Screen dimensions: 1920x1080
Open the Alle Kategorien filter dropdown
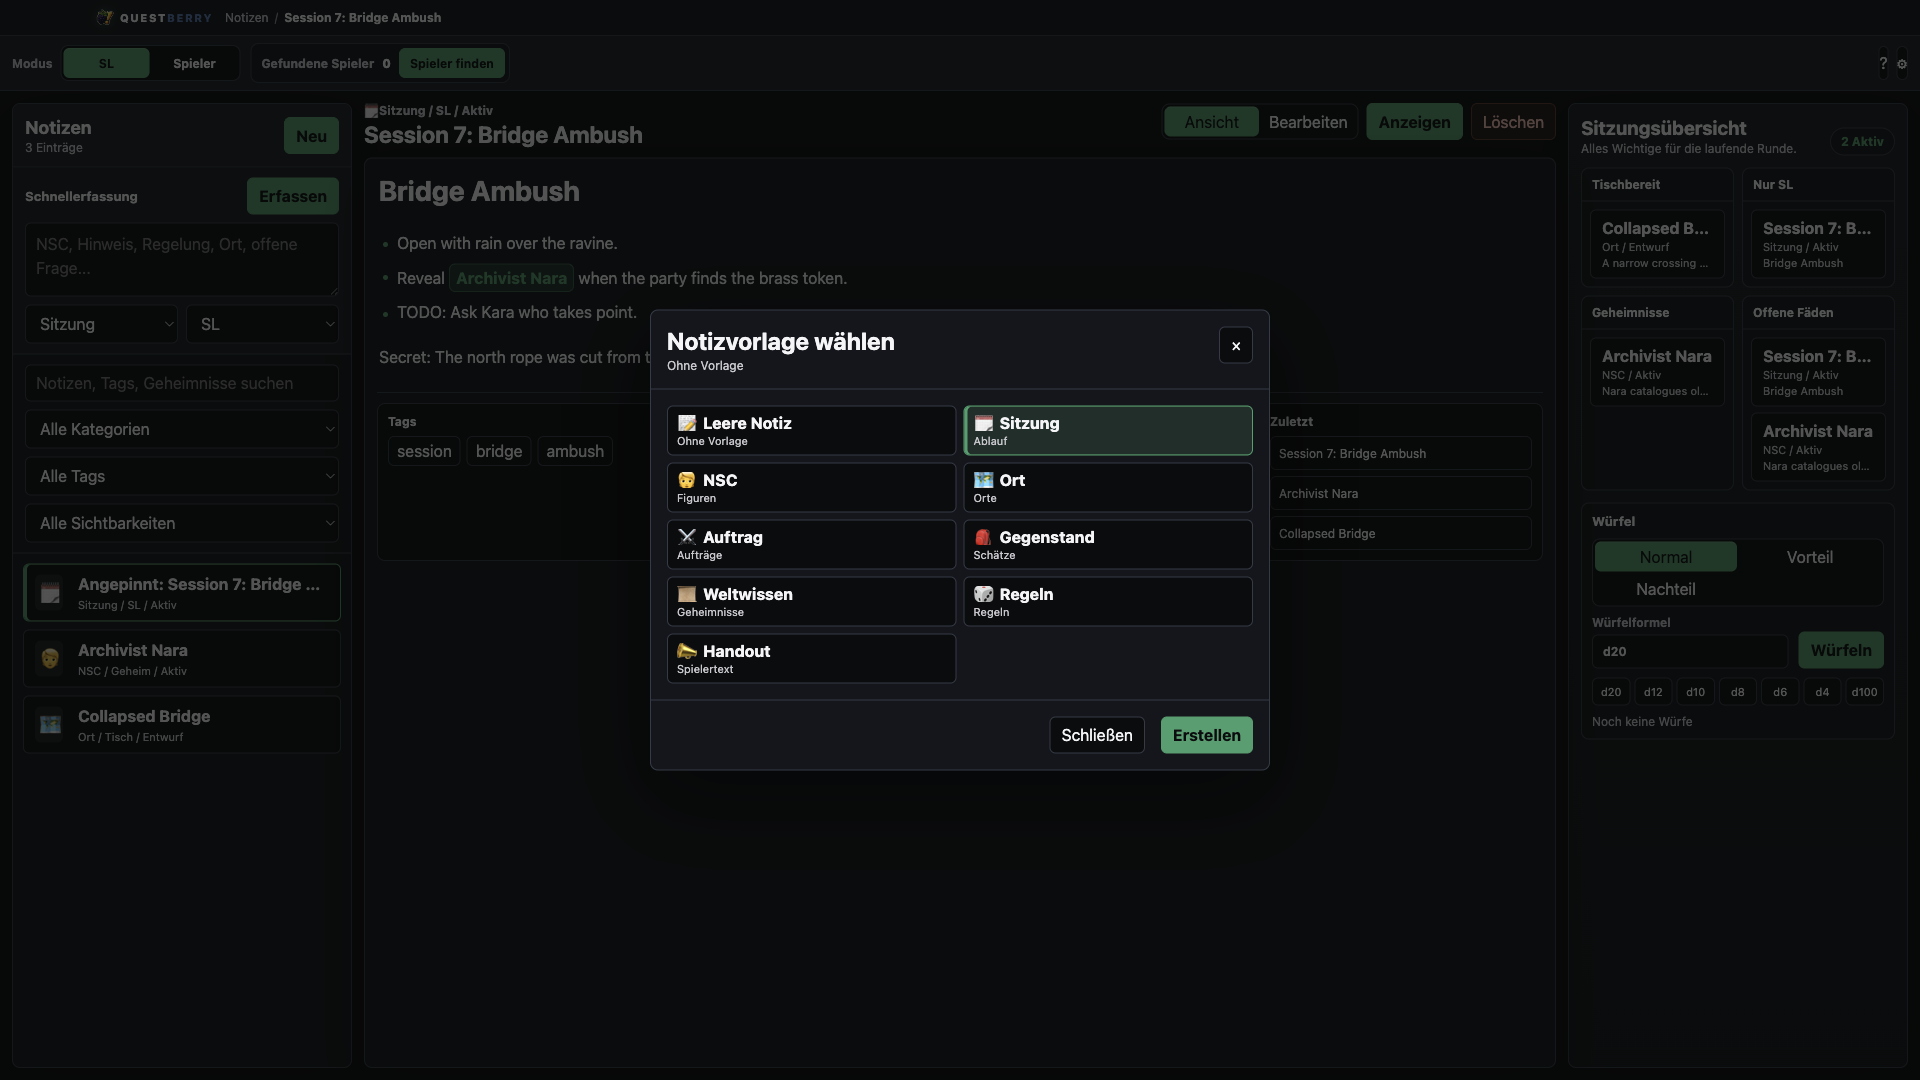pos(182,429)
